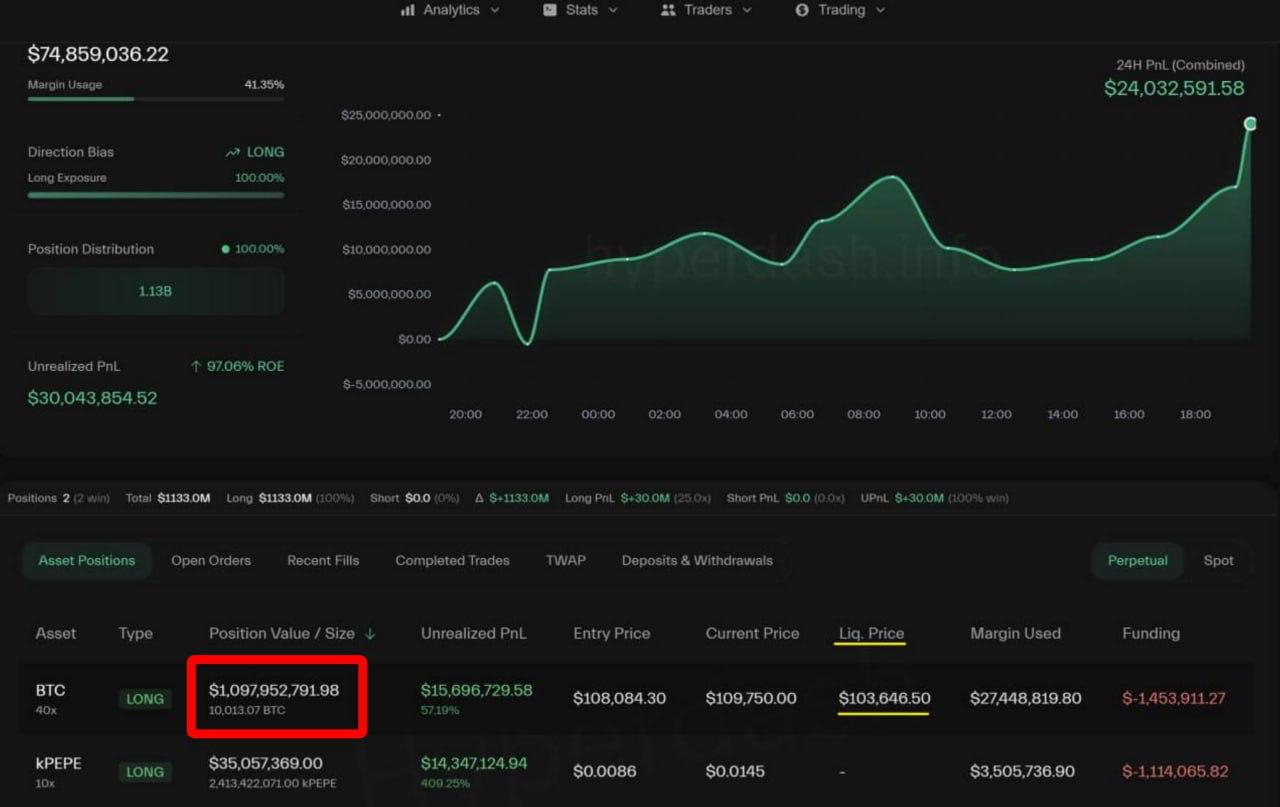The width and height of the screenshot is (1280, 807).
Task: Open the Trading dropdown menu
Action: pos(840,10)
